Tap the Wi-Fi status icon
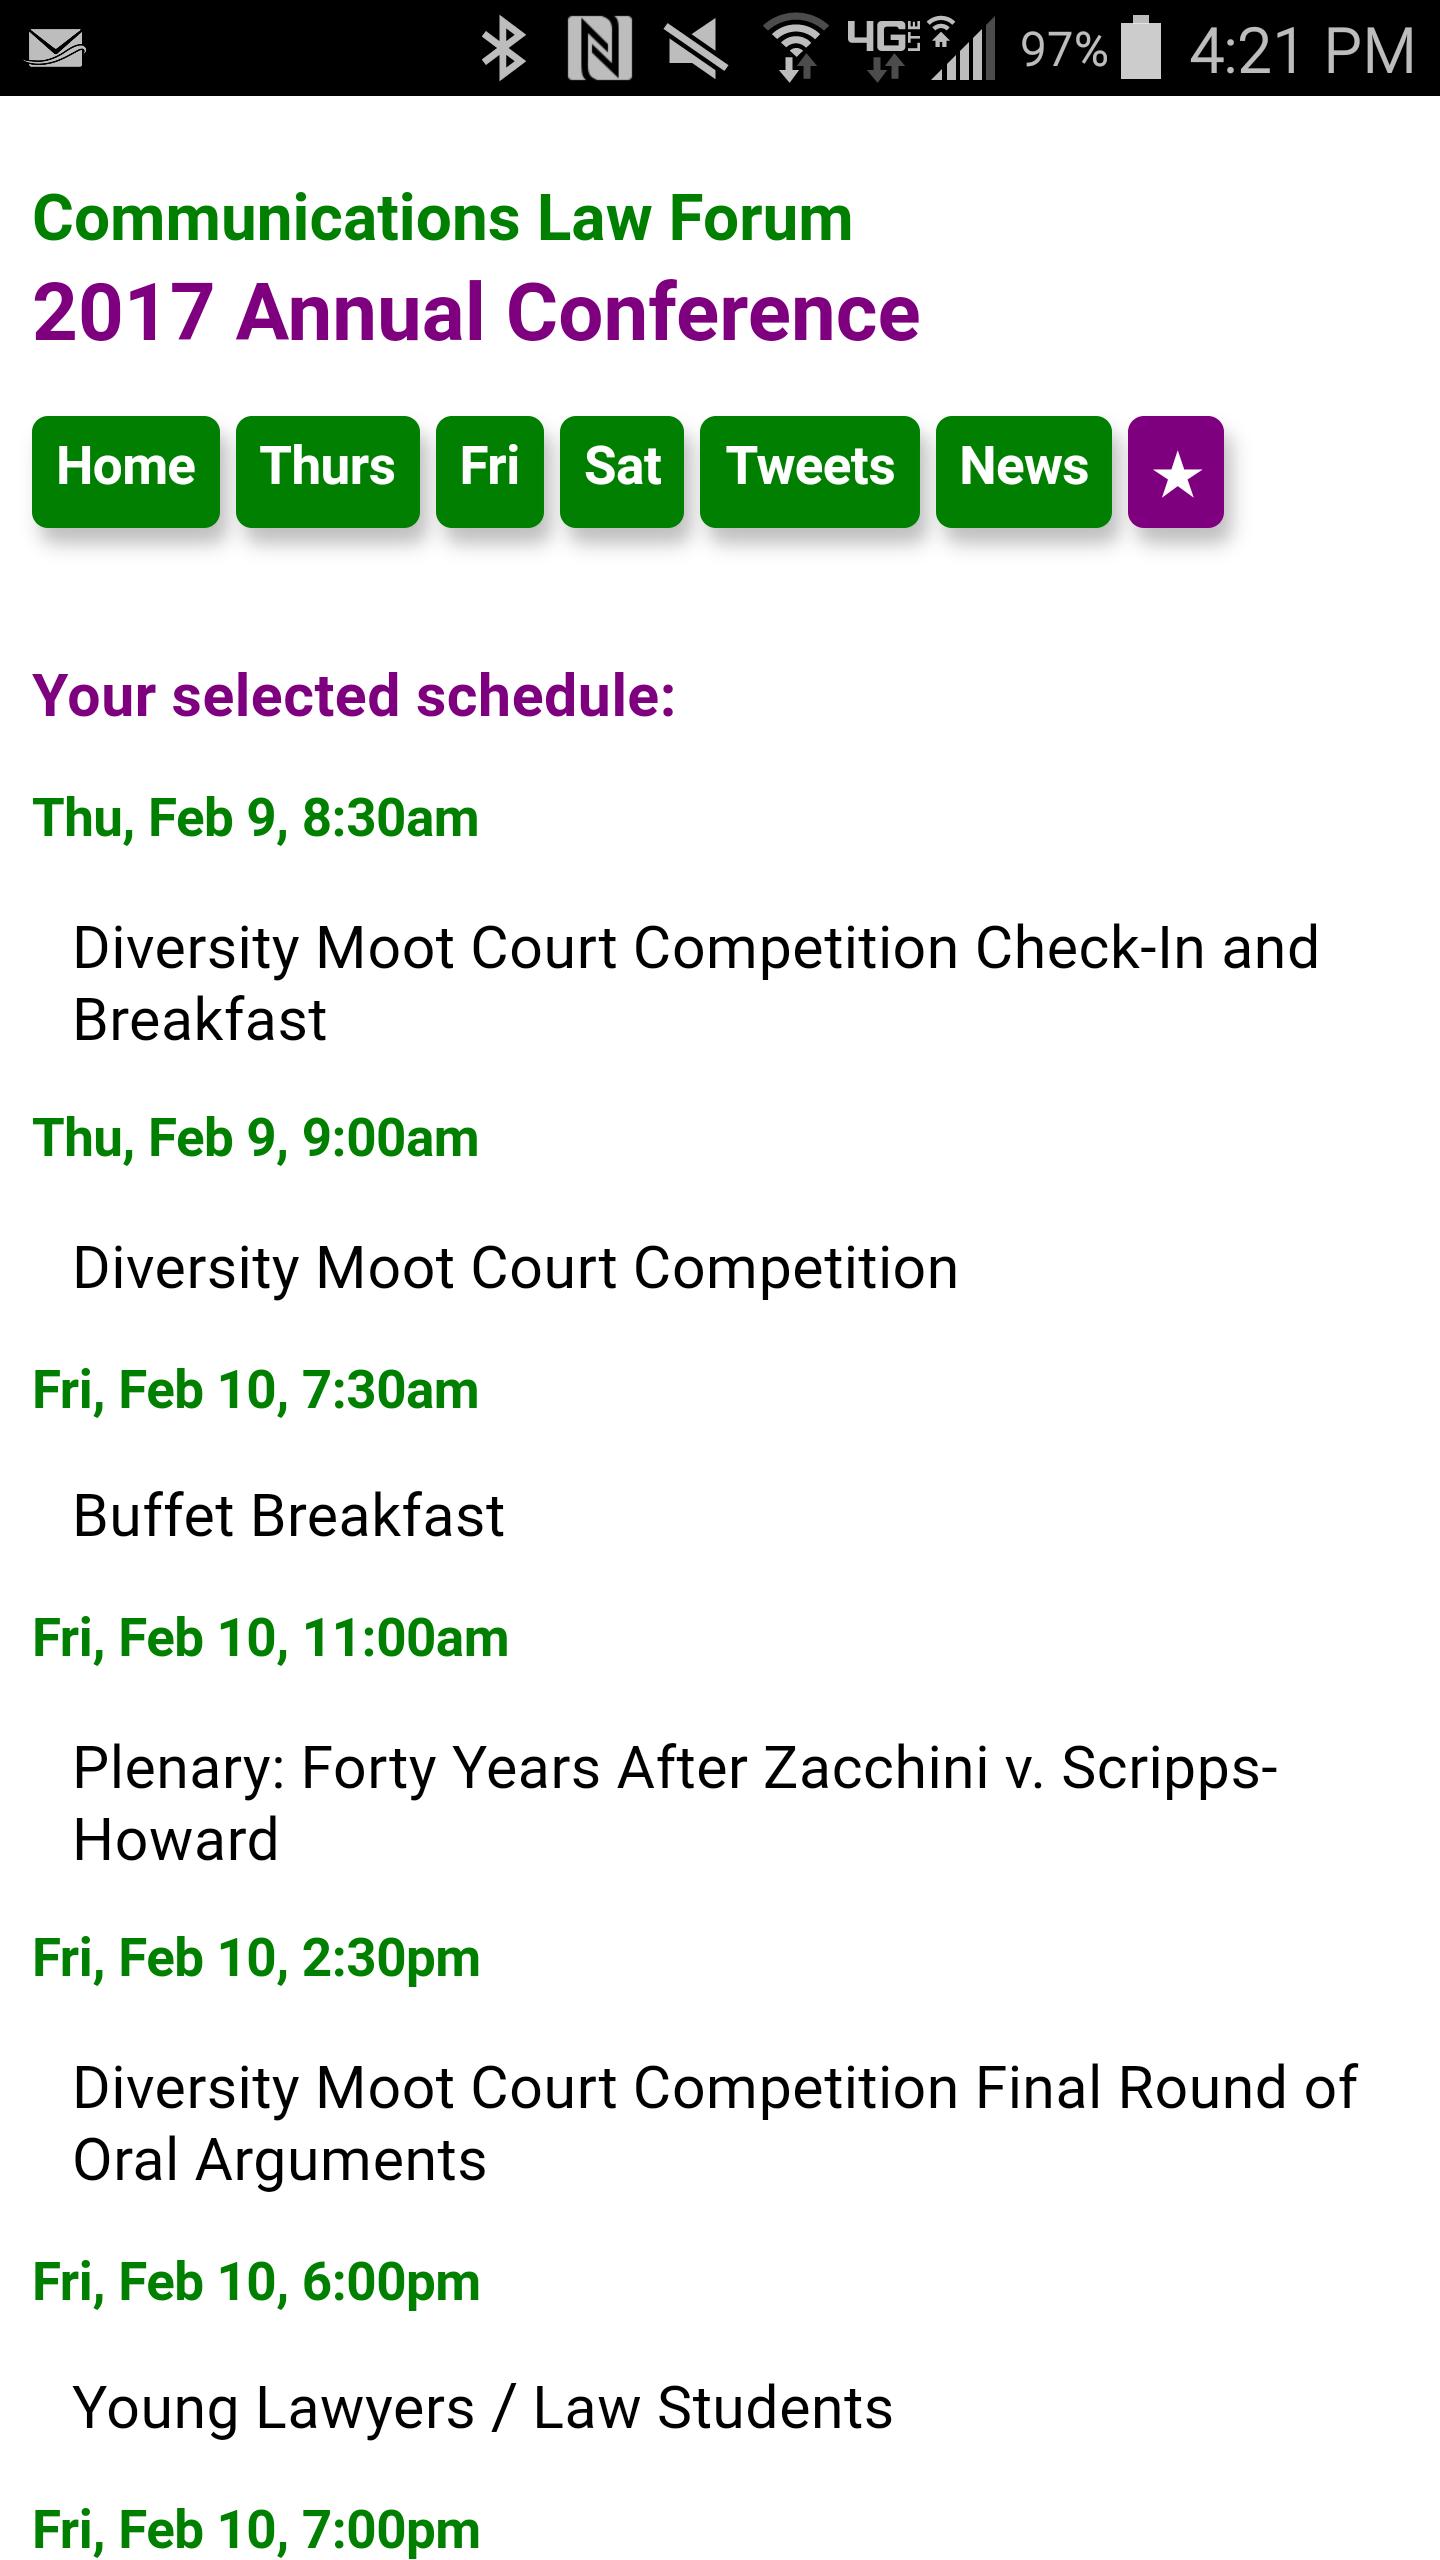 point(795,49)
